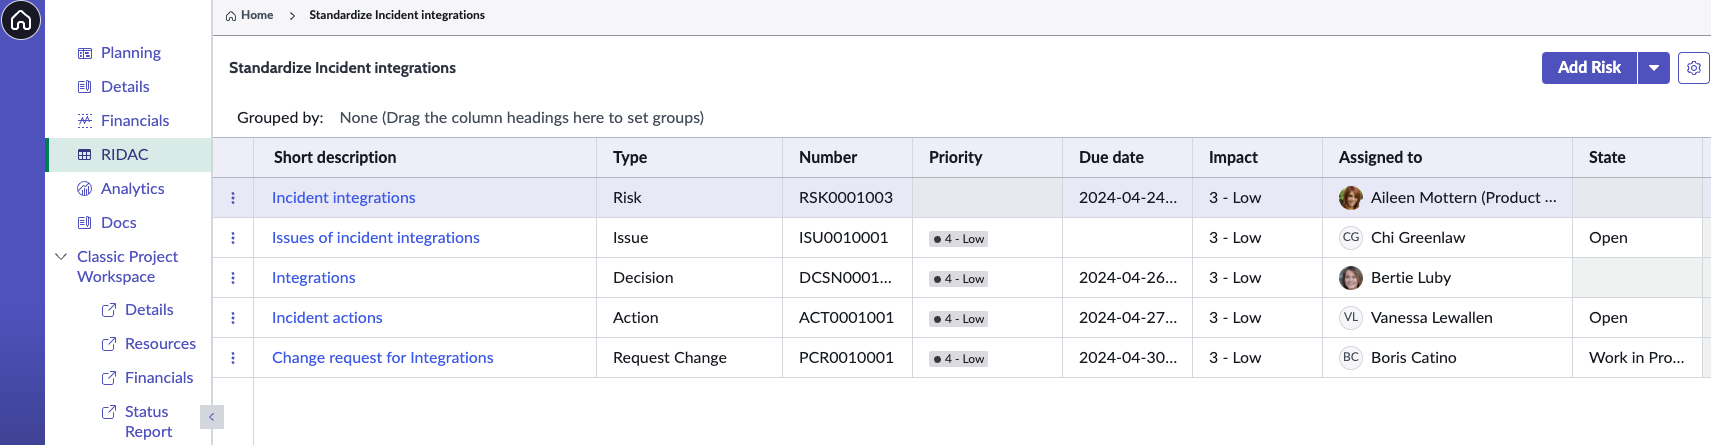Go to the Analytics section
This screenshot has width=1711, height=445.
pyautogui.click(x=132, y=189)
